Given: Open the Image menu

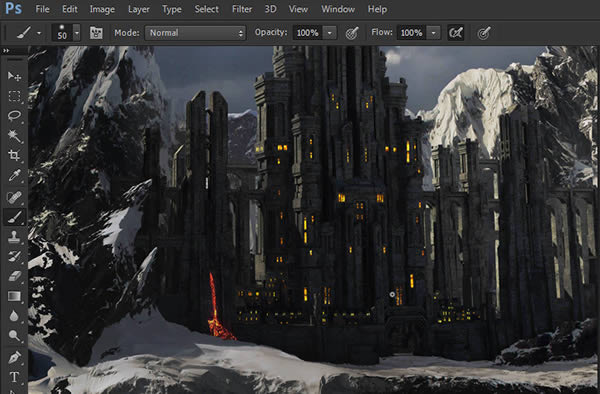Looking at the screenshot, I should click(102, 9).
